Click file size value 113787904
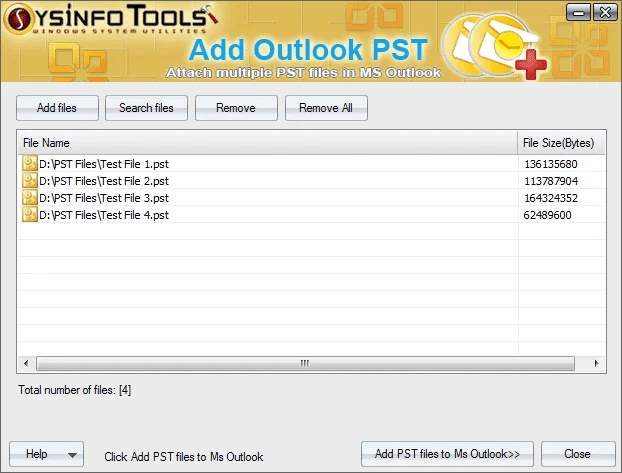Viewport: 622px width, 473px height. coord(551,181)
